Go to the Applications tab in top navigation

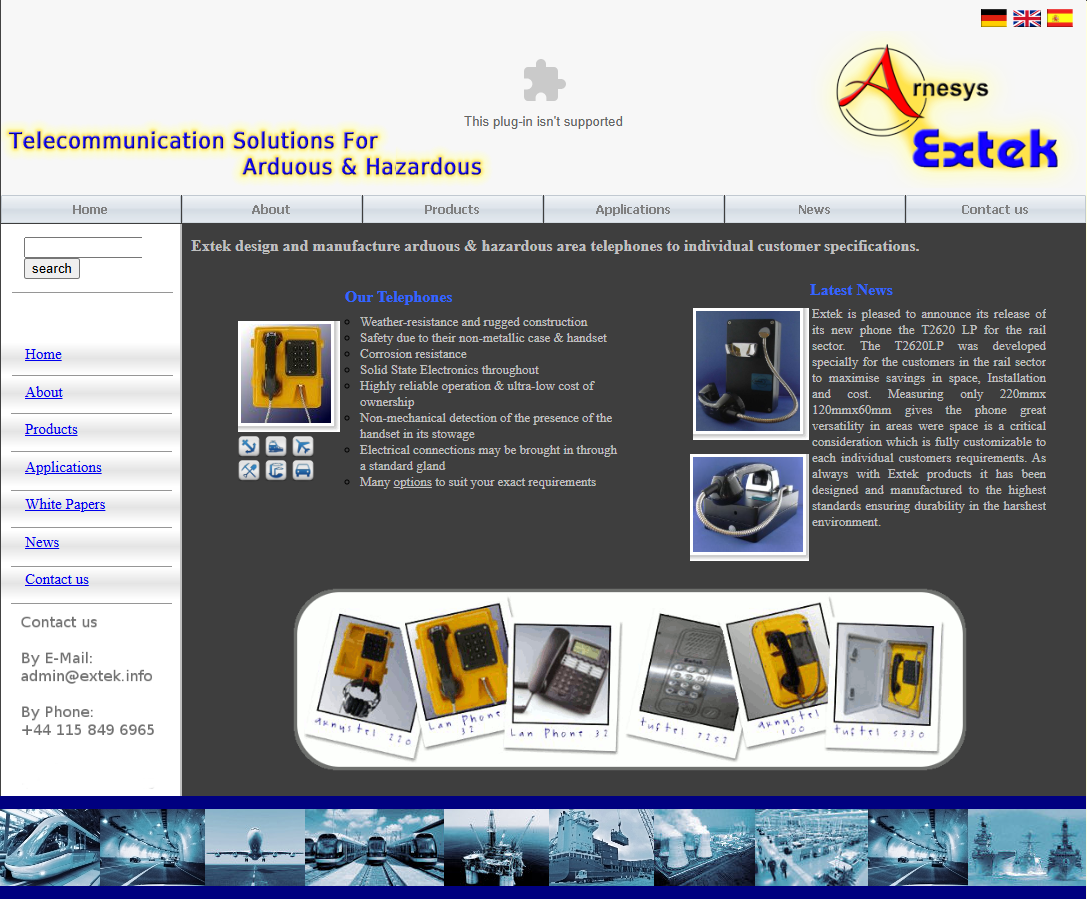pyautogui.click(x=633, y=209)
